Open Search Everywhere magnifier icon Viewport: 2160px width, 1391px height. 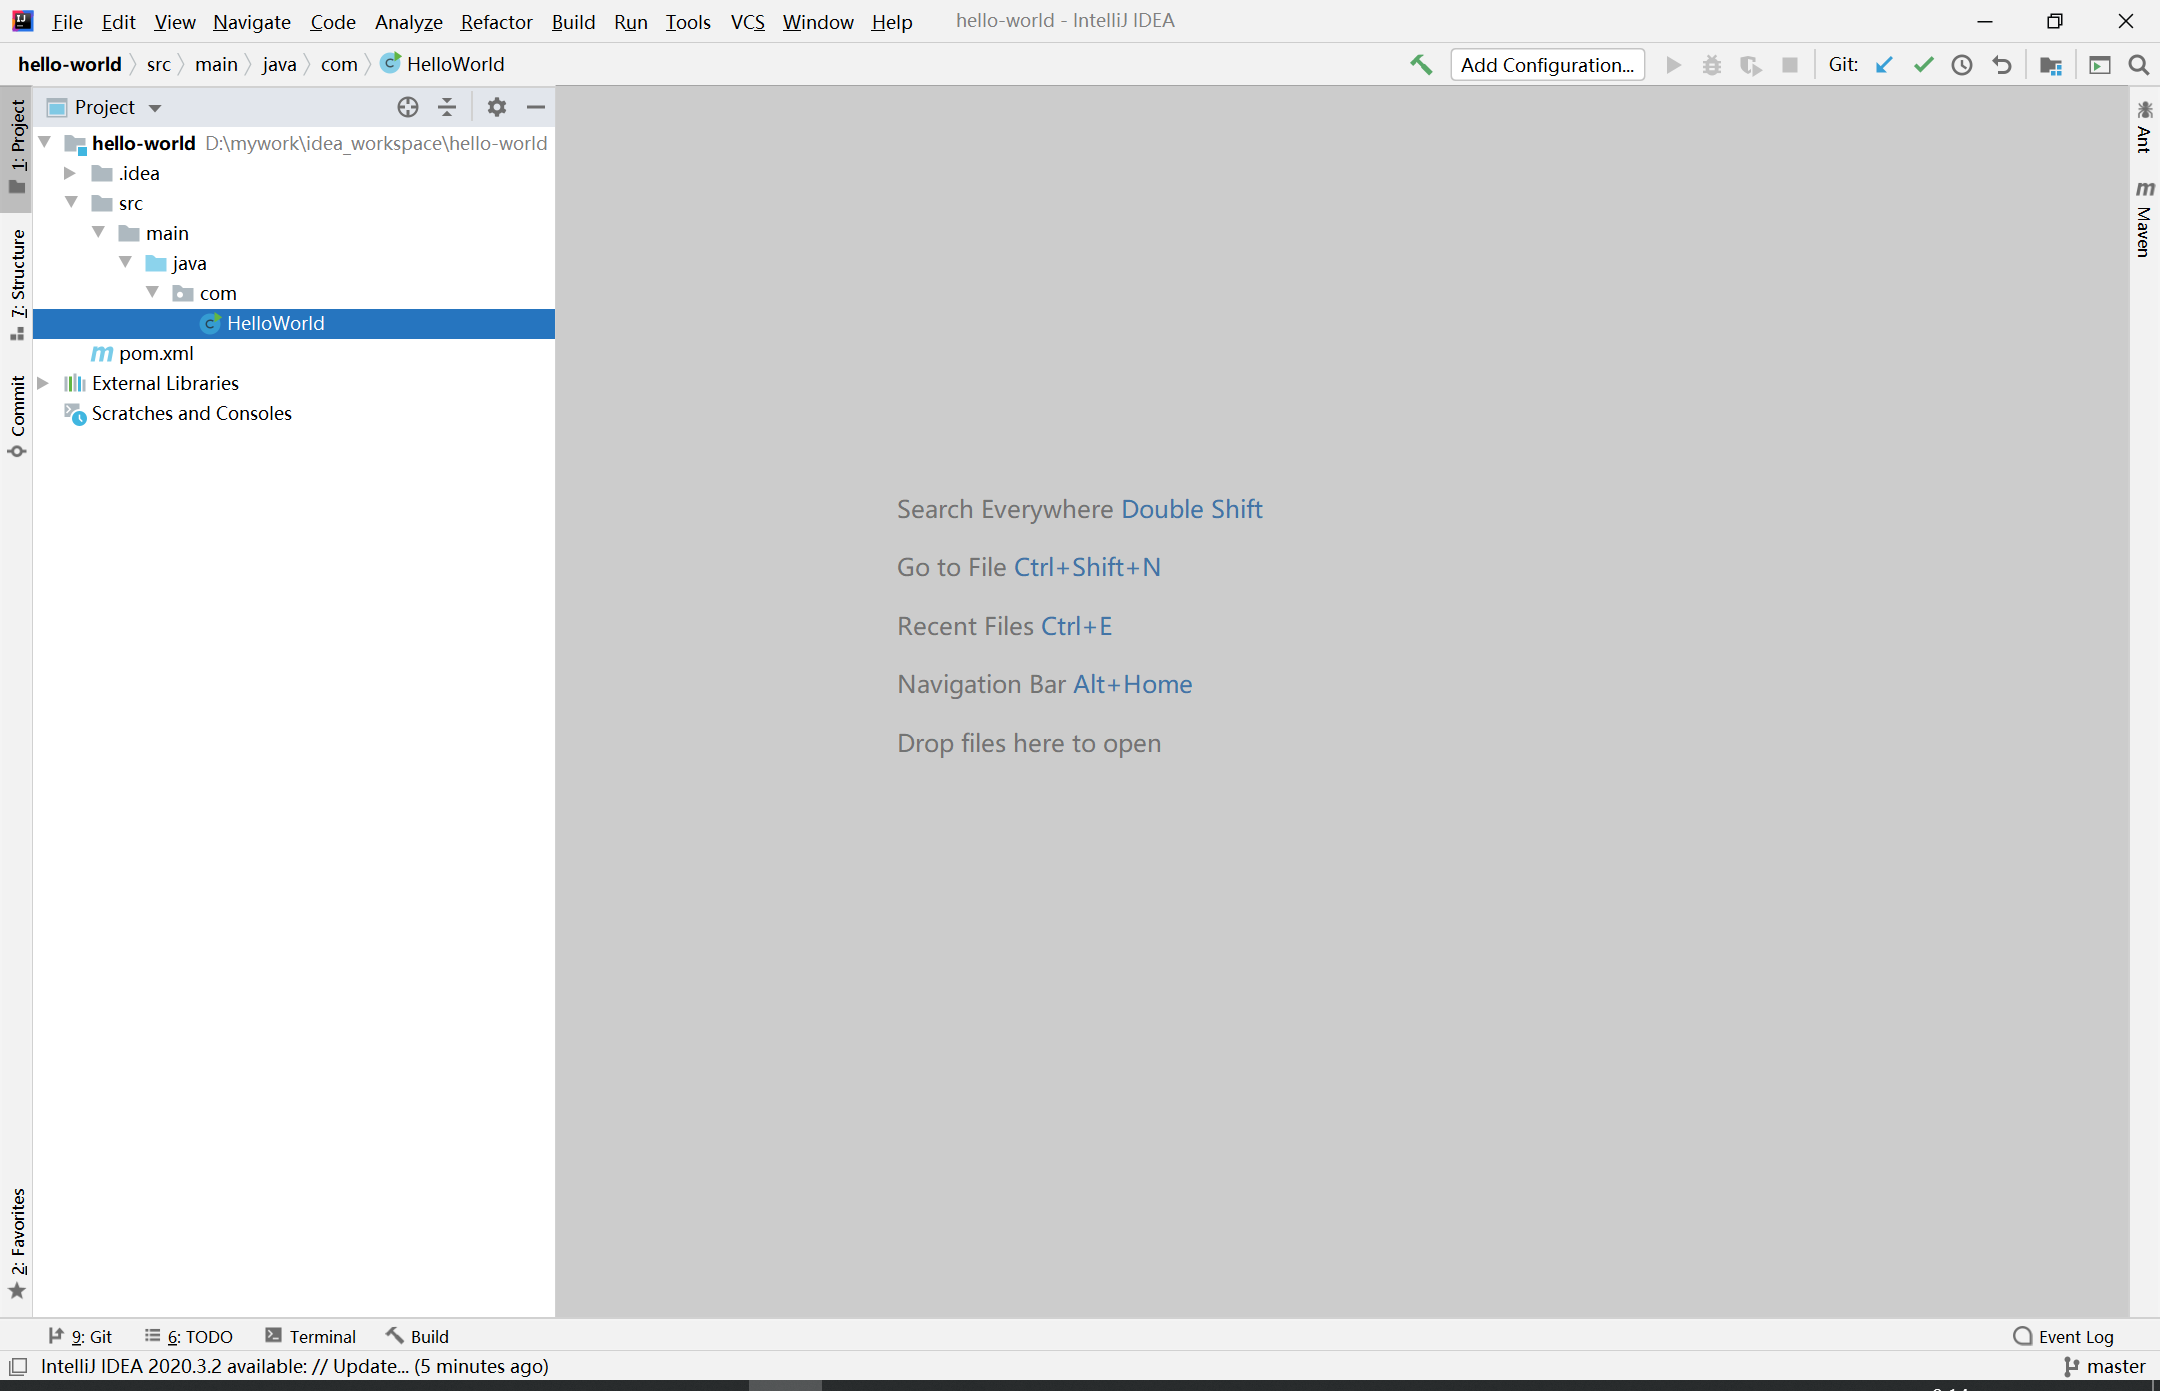click(2139, 65)
